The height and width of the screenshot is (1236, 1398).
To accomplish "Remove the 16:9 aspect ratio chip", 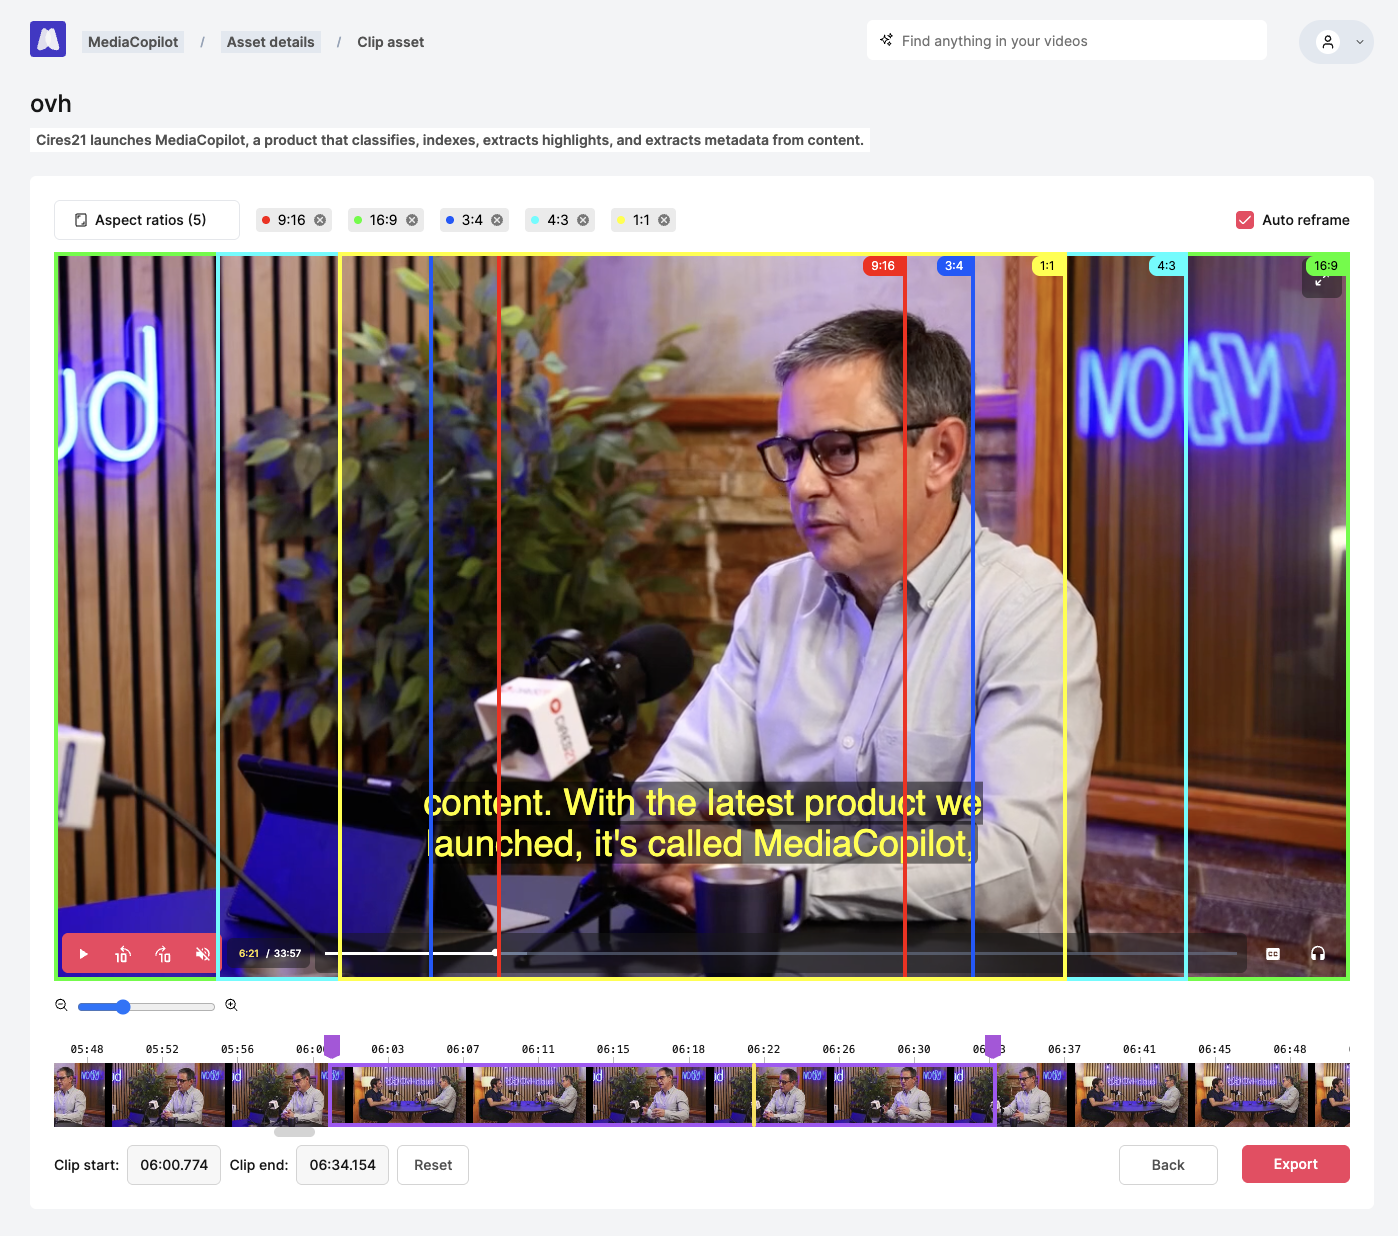I will pos(412,220).
